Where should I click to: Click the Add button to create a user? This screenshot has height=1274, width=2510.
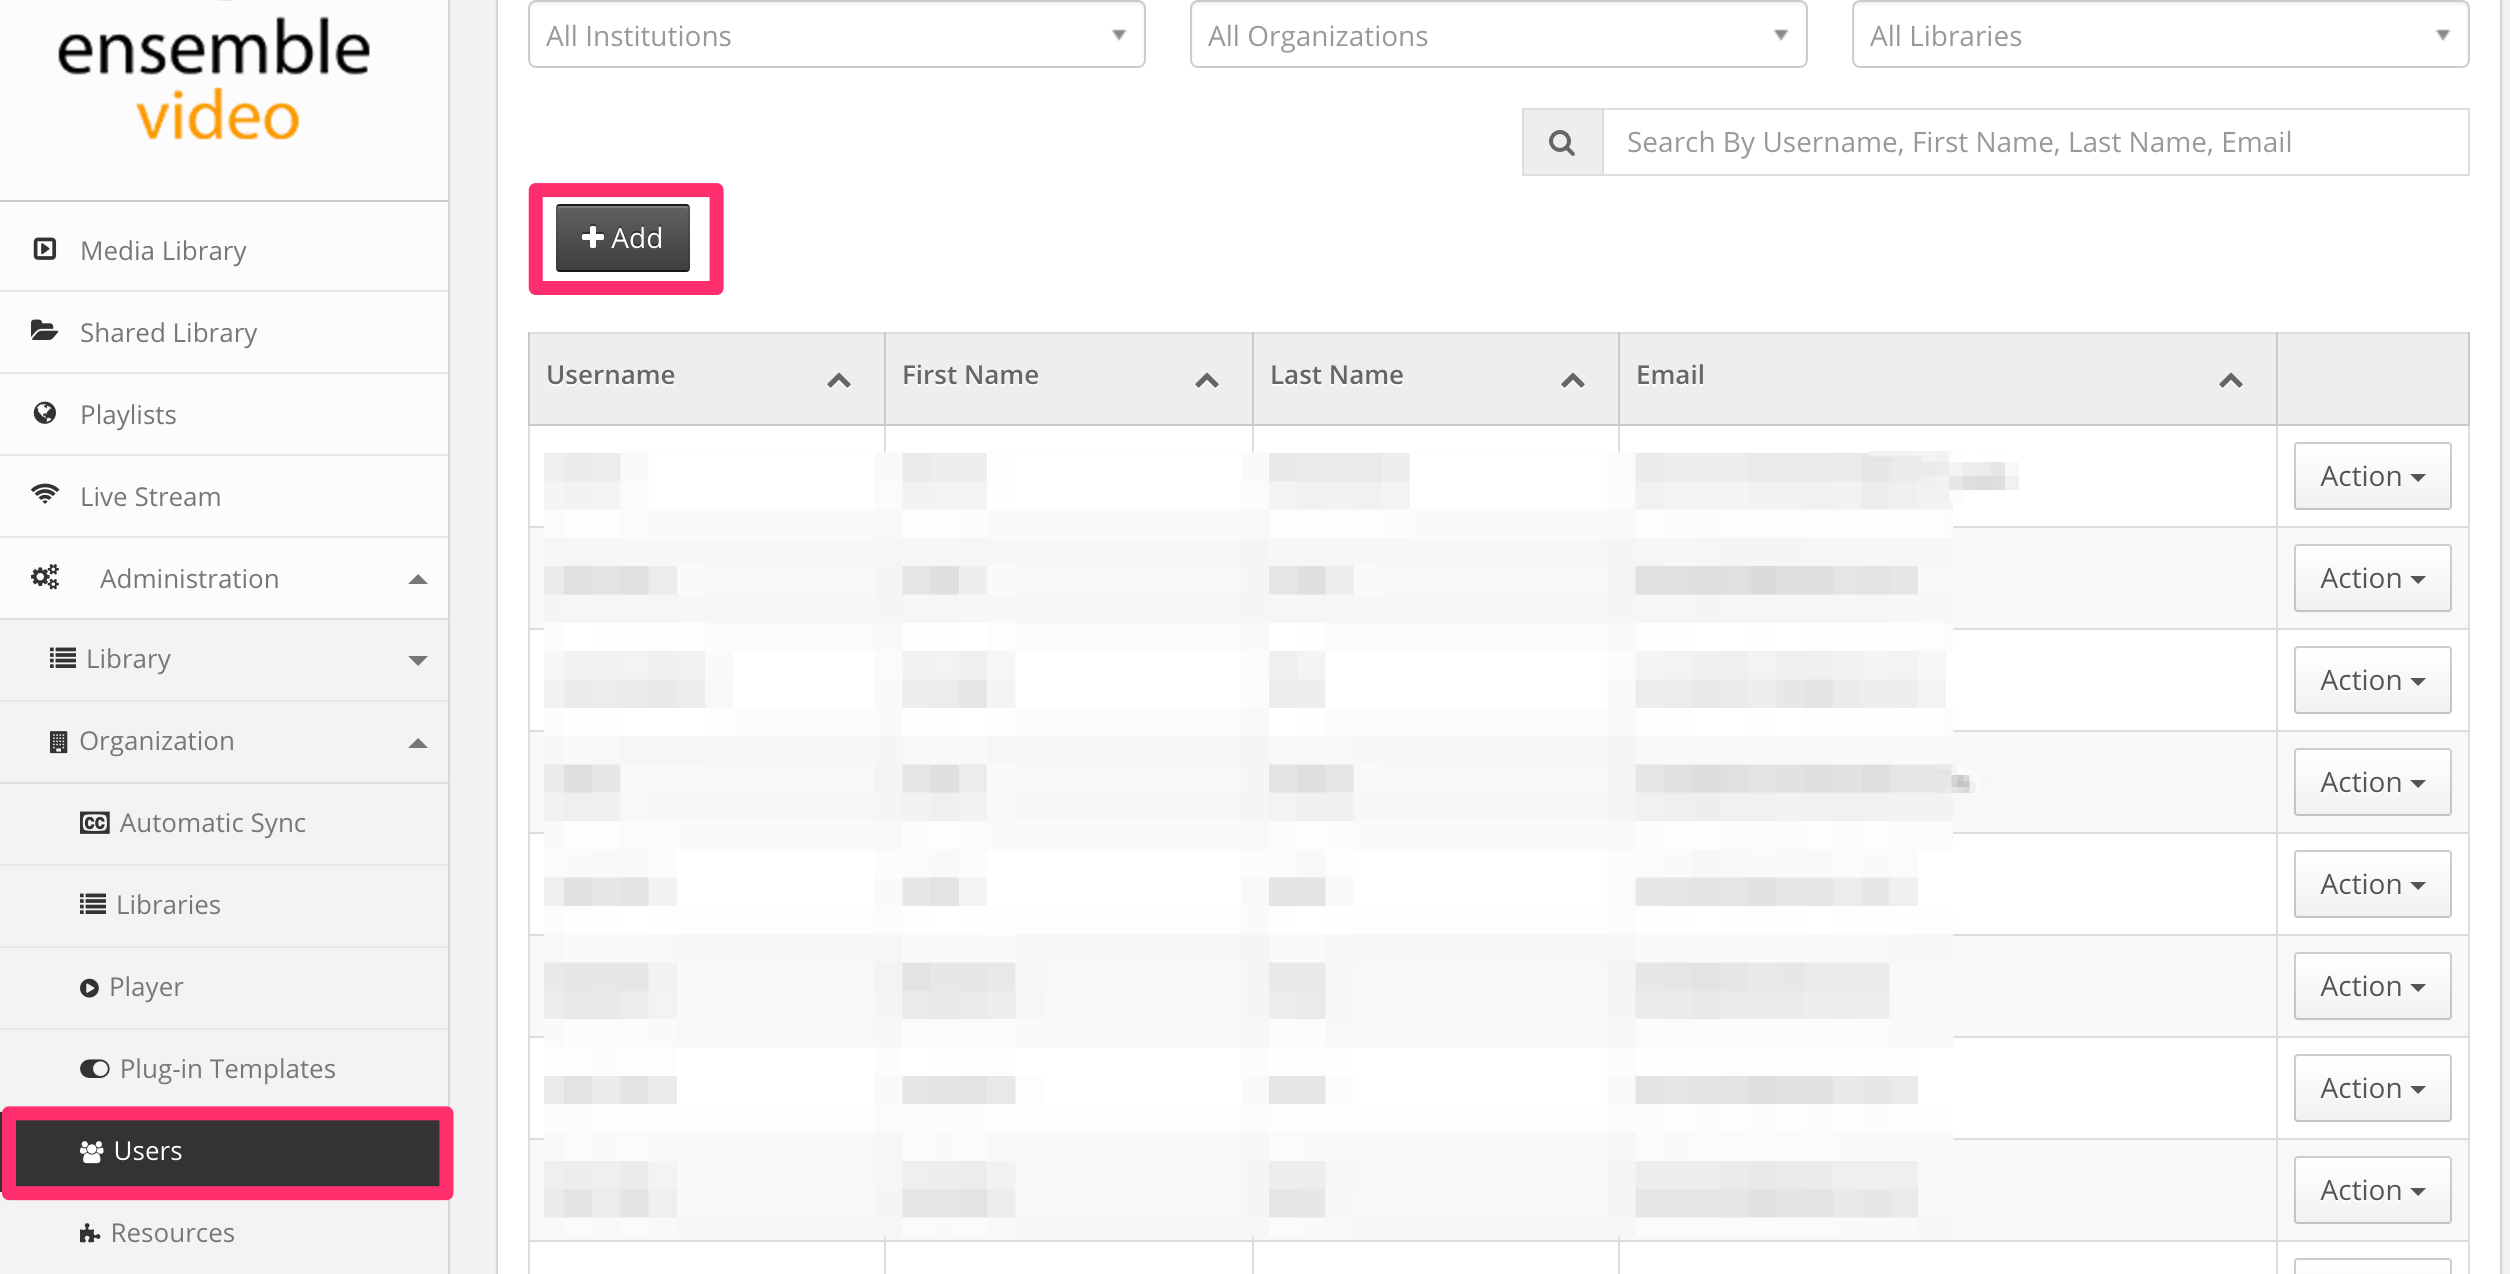coord(621,238)
